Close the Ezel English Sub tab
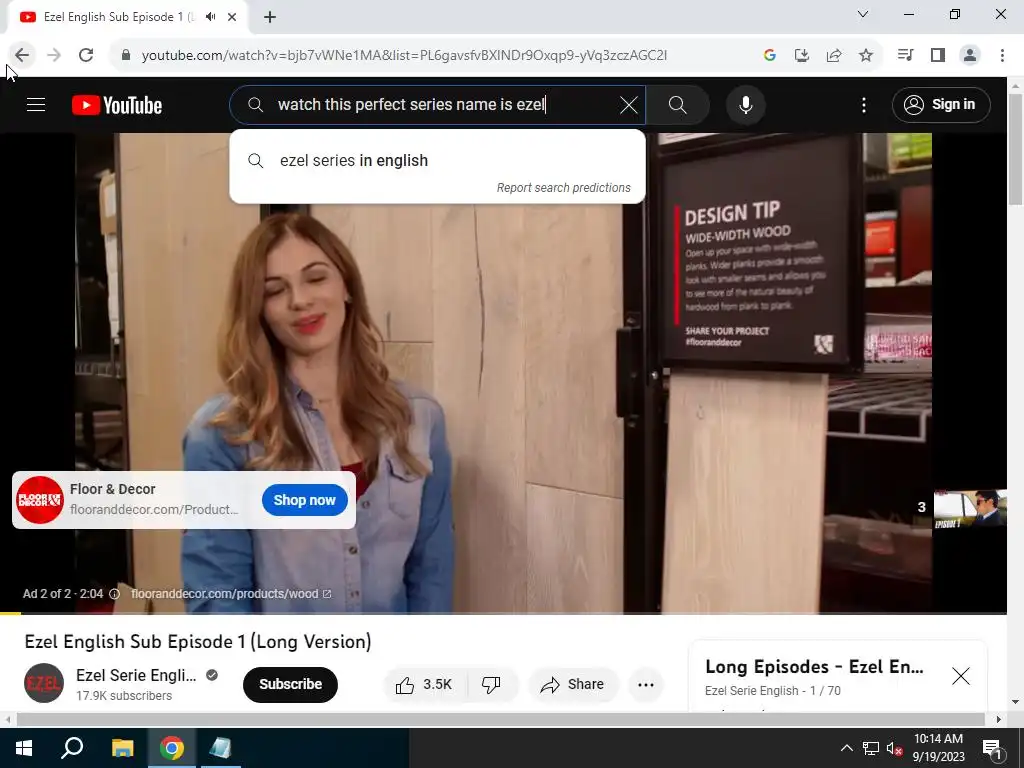 [x=232, y=17]
